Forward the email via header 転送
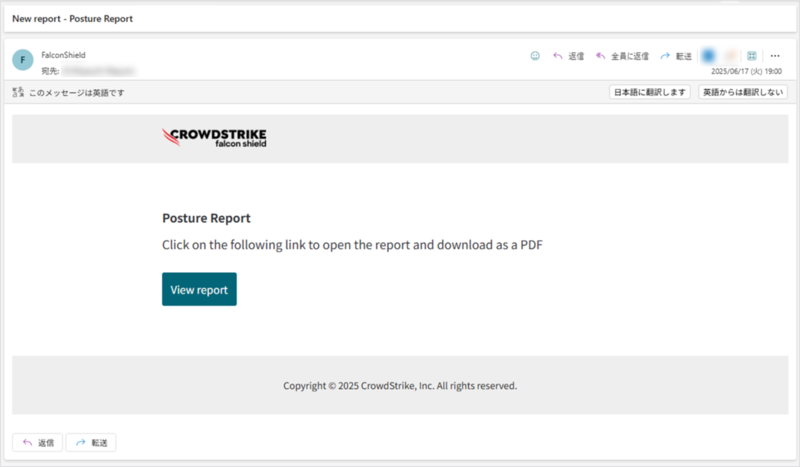Viewport: 800px width, 467px height. pyautogui.click(x=676, y=56)
